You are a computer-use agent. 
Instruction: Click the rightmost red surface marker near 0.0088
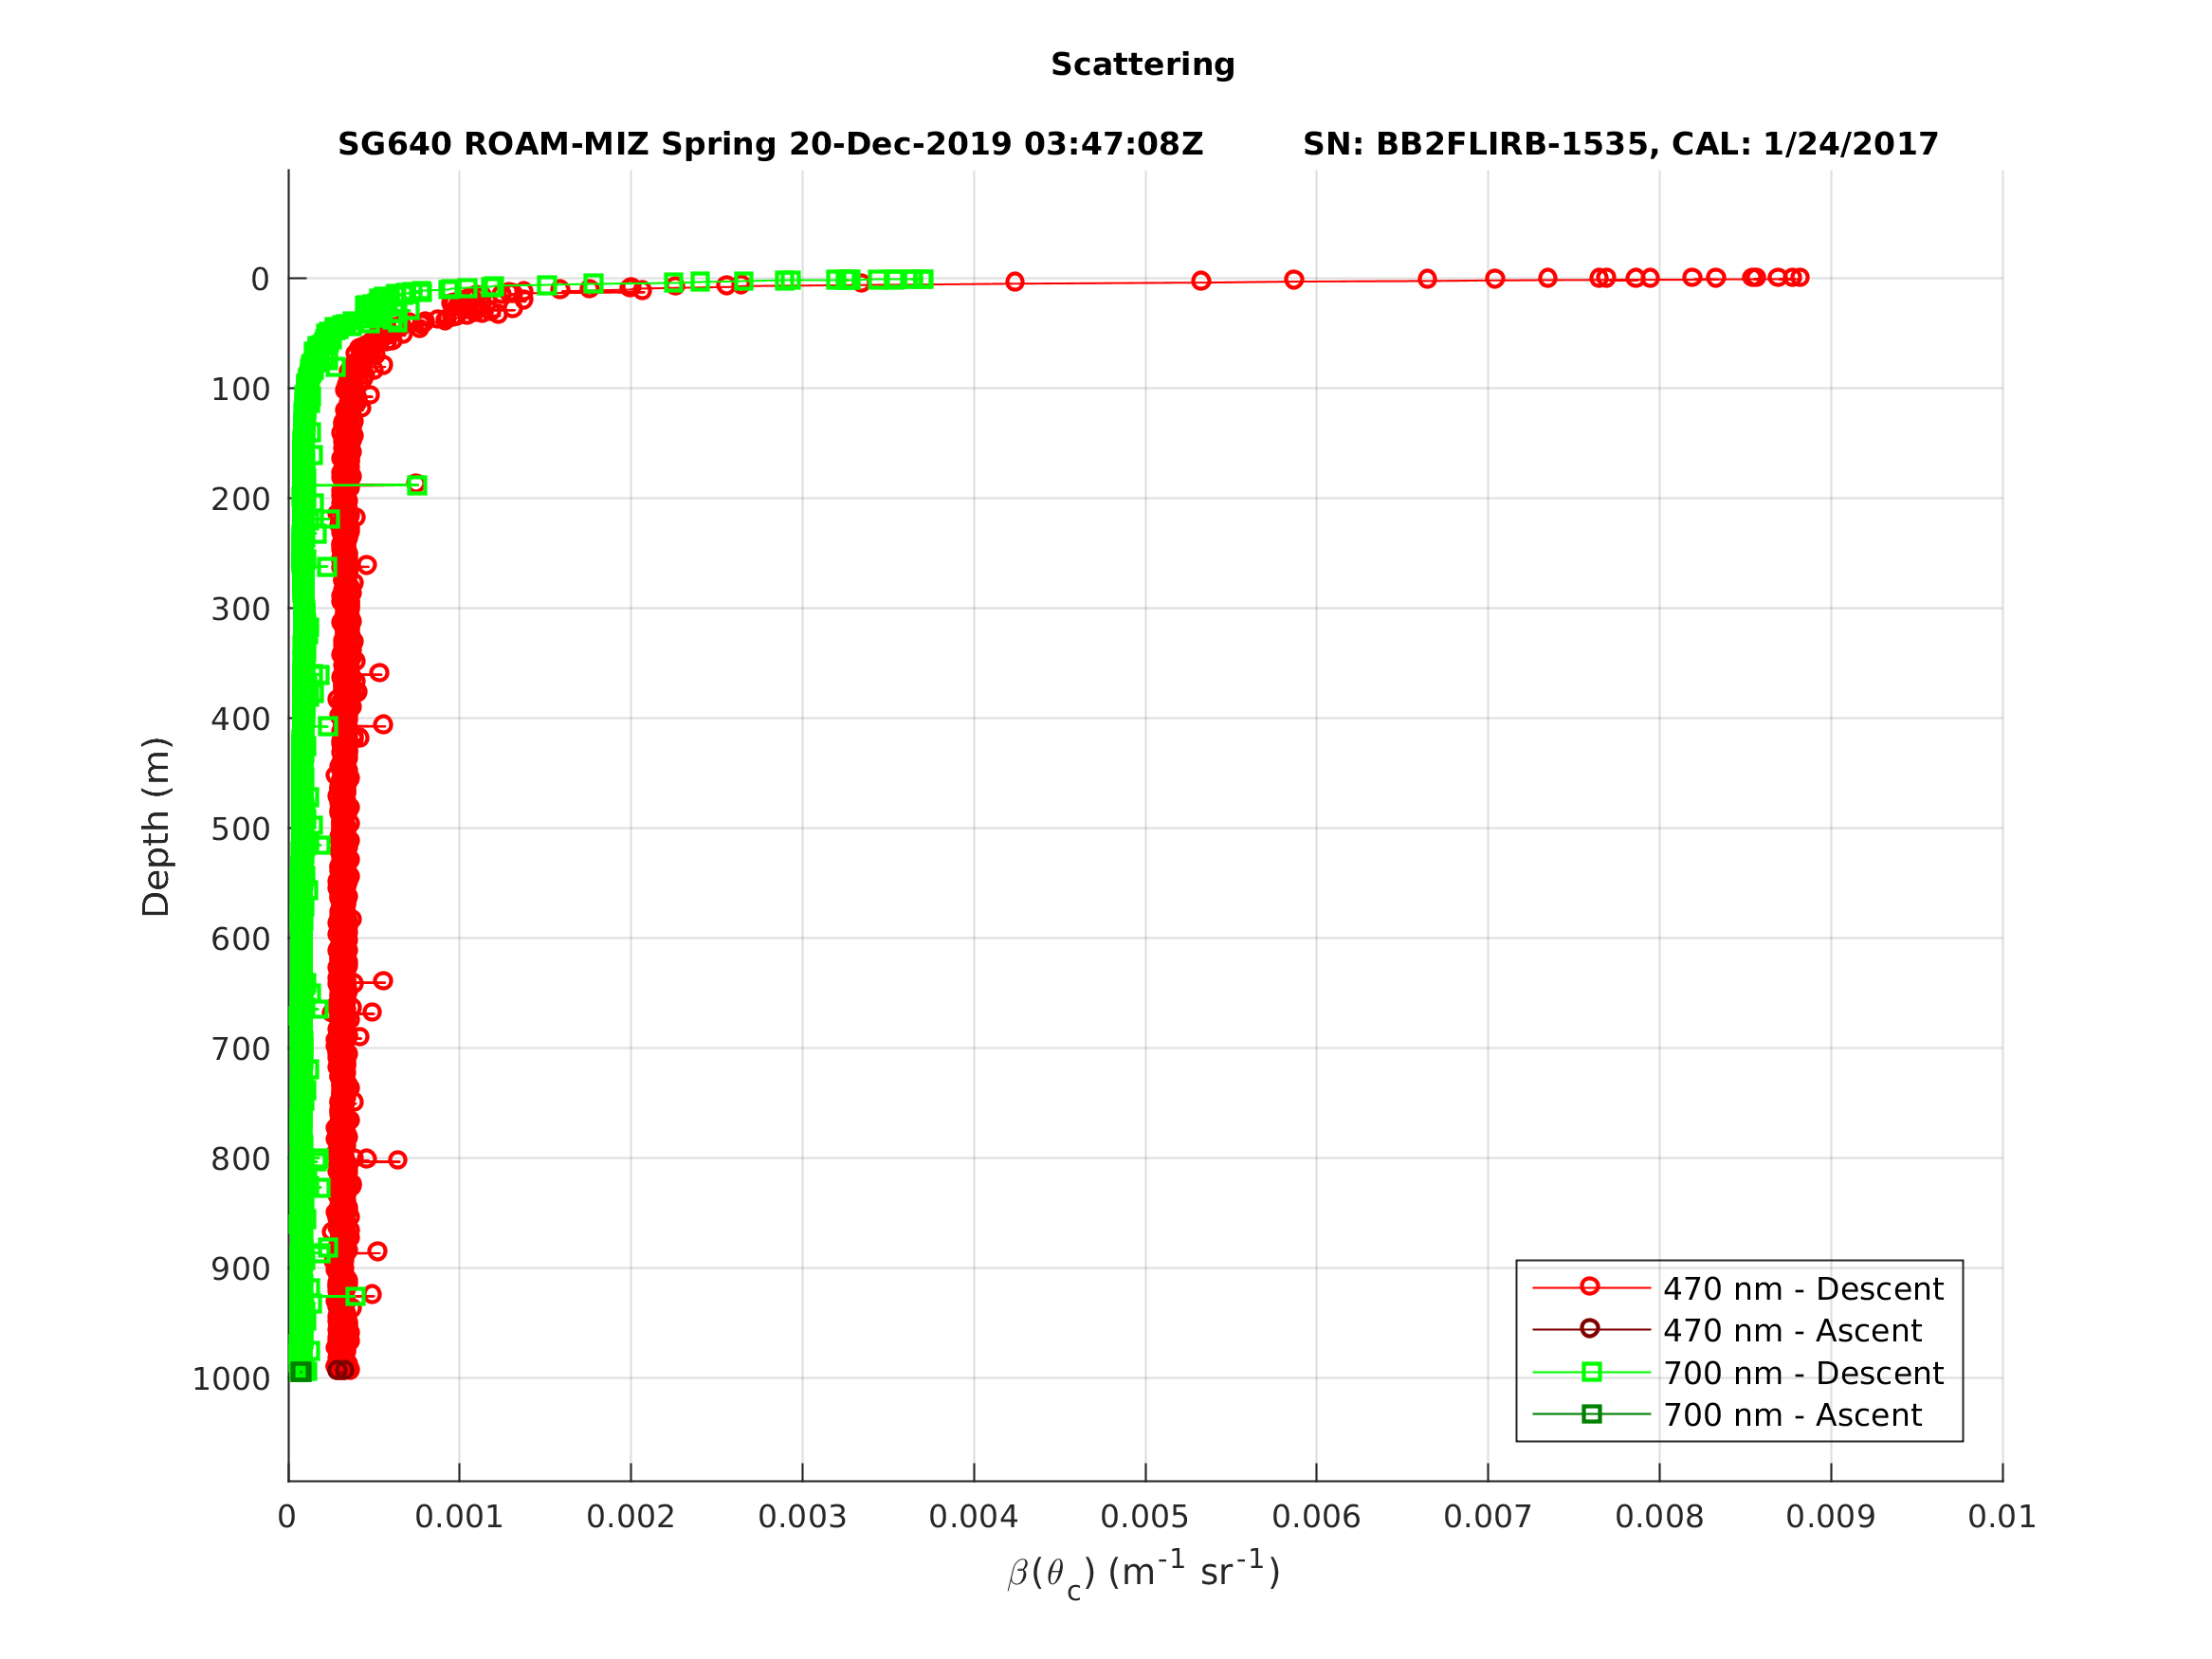(x=1799, y=277)
